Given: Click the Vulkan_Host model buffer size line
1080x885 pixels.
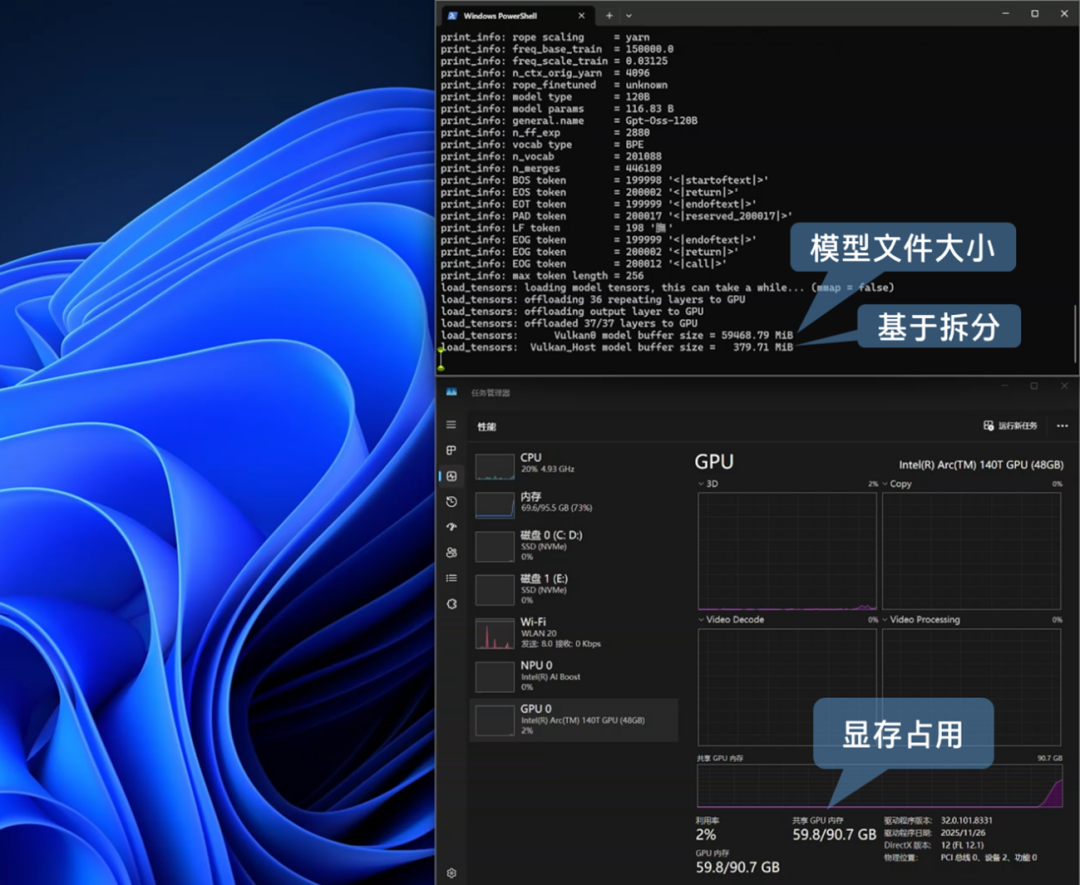Looking at the screenshot, I should [x=617, y=347].
